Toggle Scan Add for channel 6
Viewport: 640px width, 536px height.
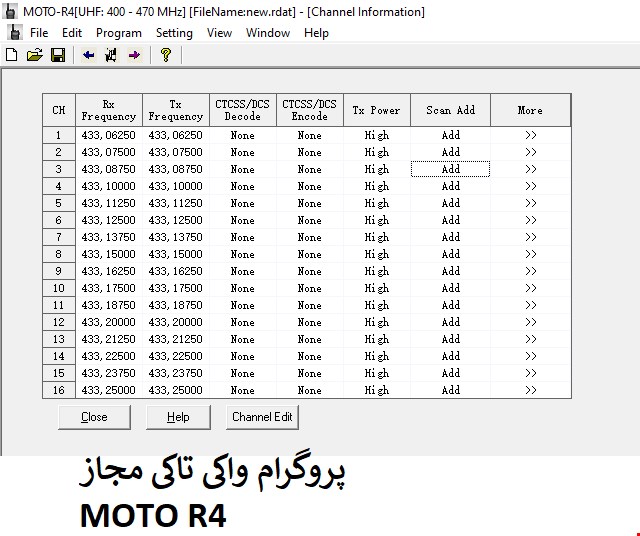451,220
